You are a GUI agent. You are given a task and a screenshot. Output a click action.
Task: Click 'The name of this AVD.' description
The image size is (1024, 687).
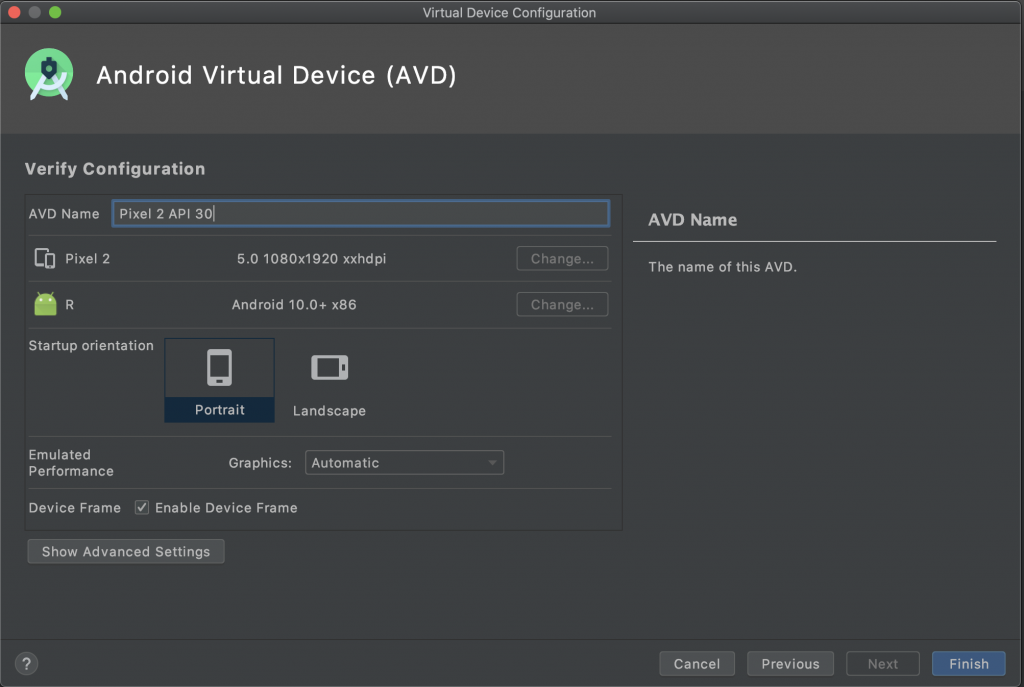click(x=722, y=266)
